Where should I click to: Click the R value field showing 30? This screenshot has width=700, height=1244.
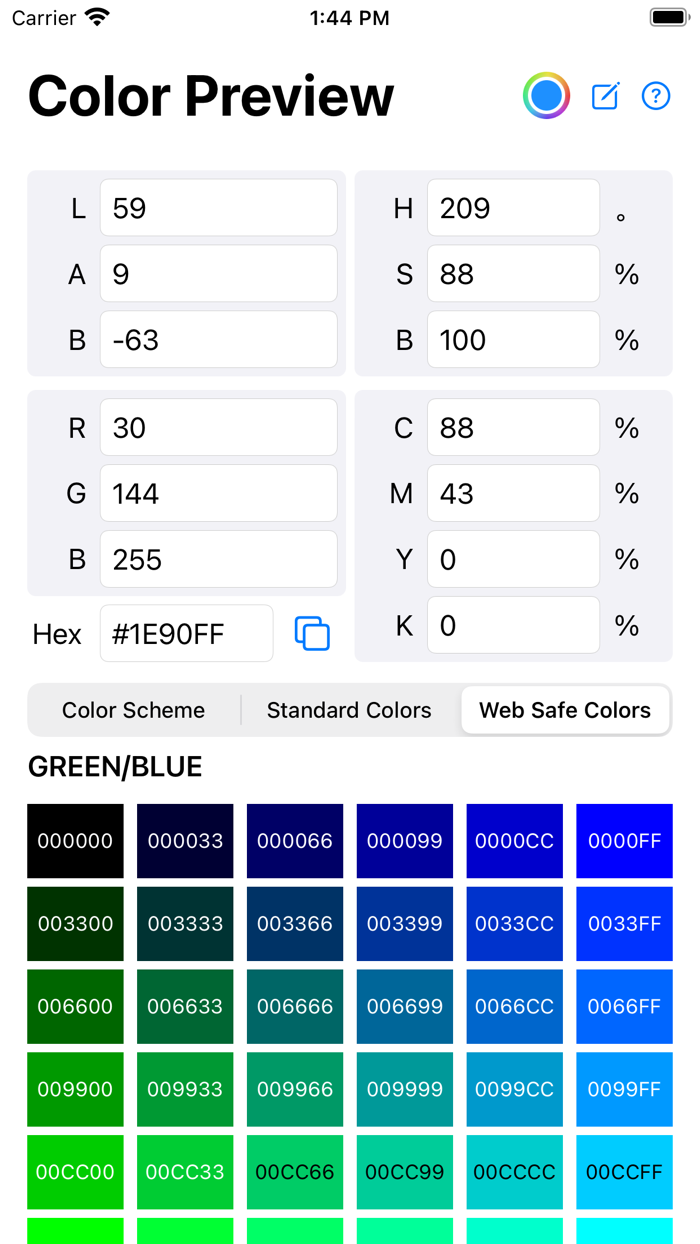click(x=218, y=427)
